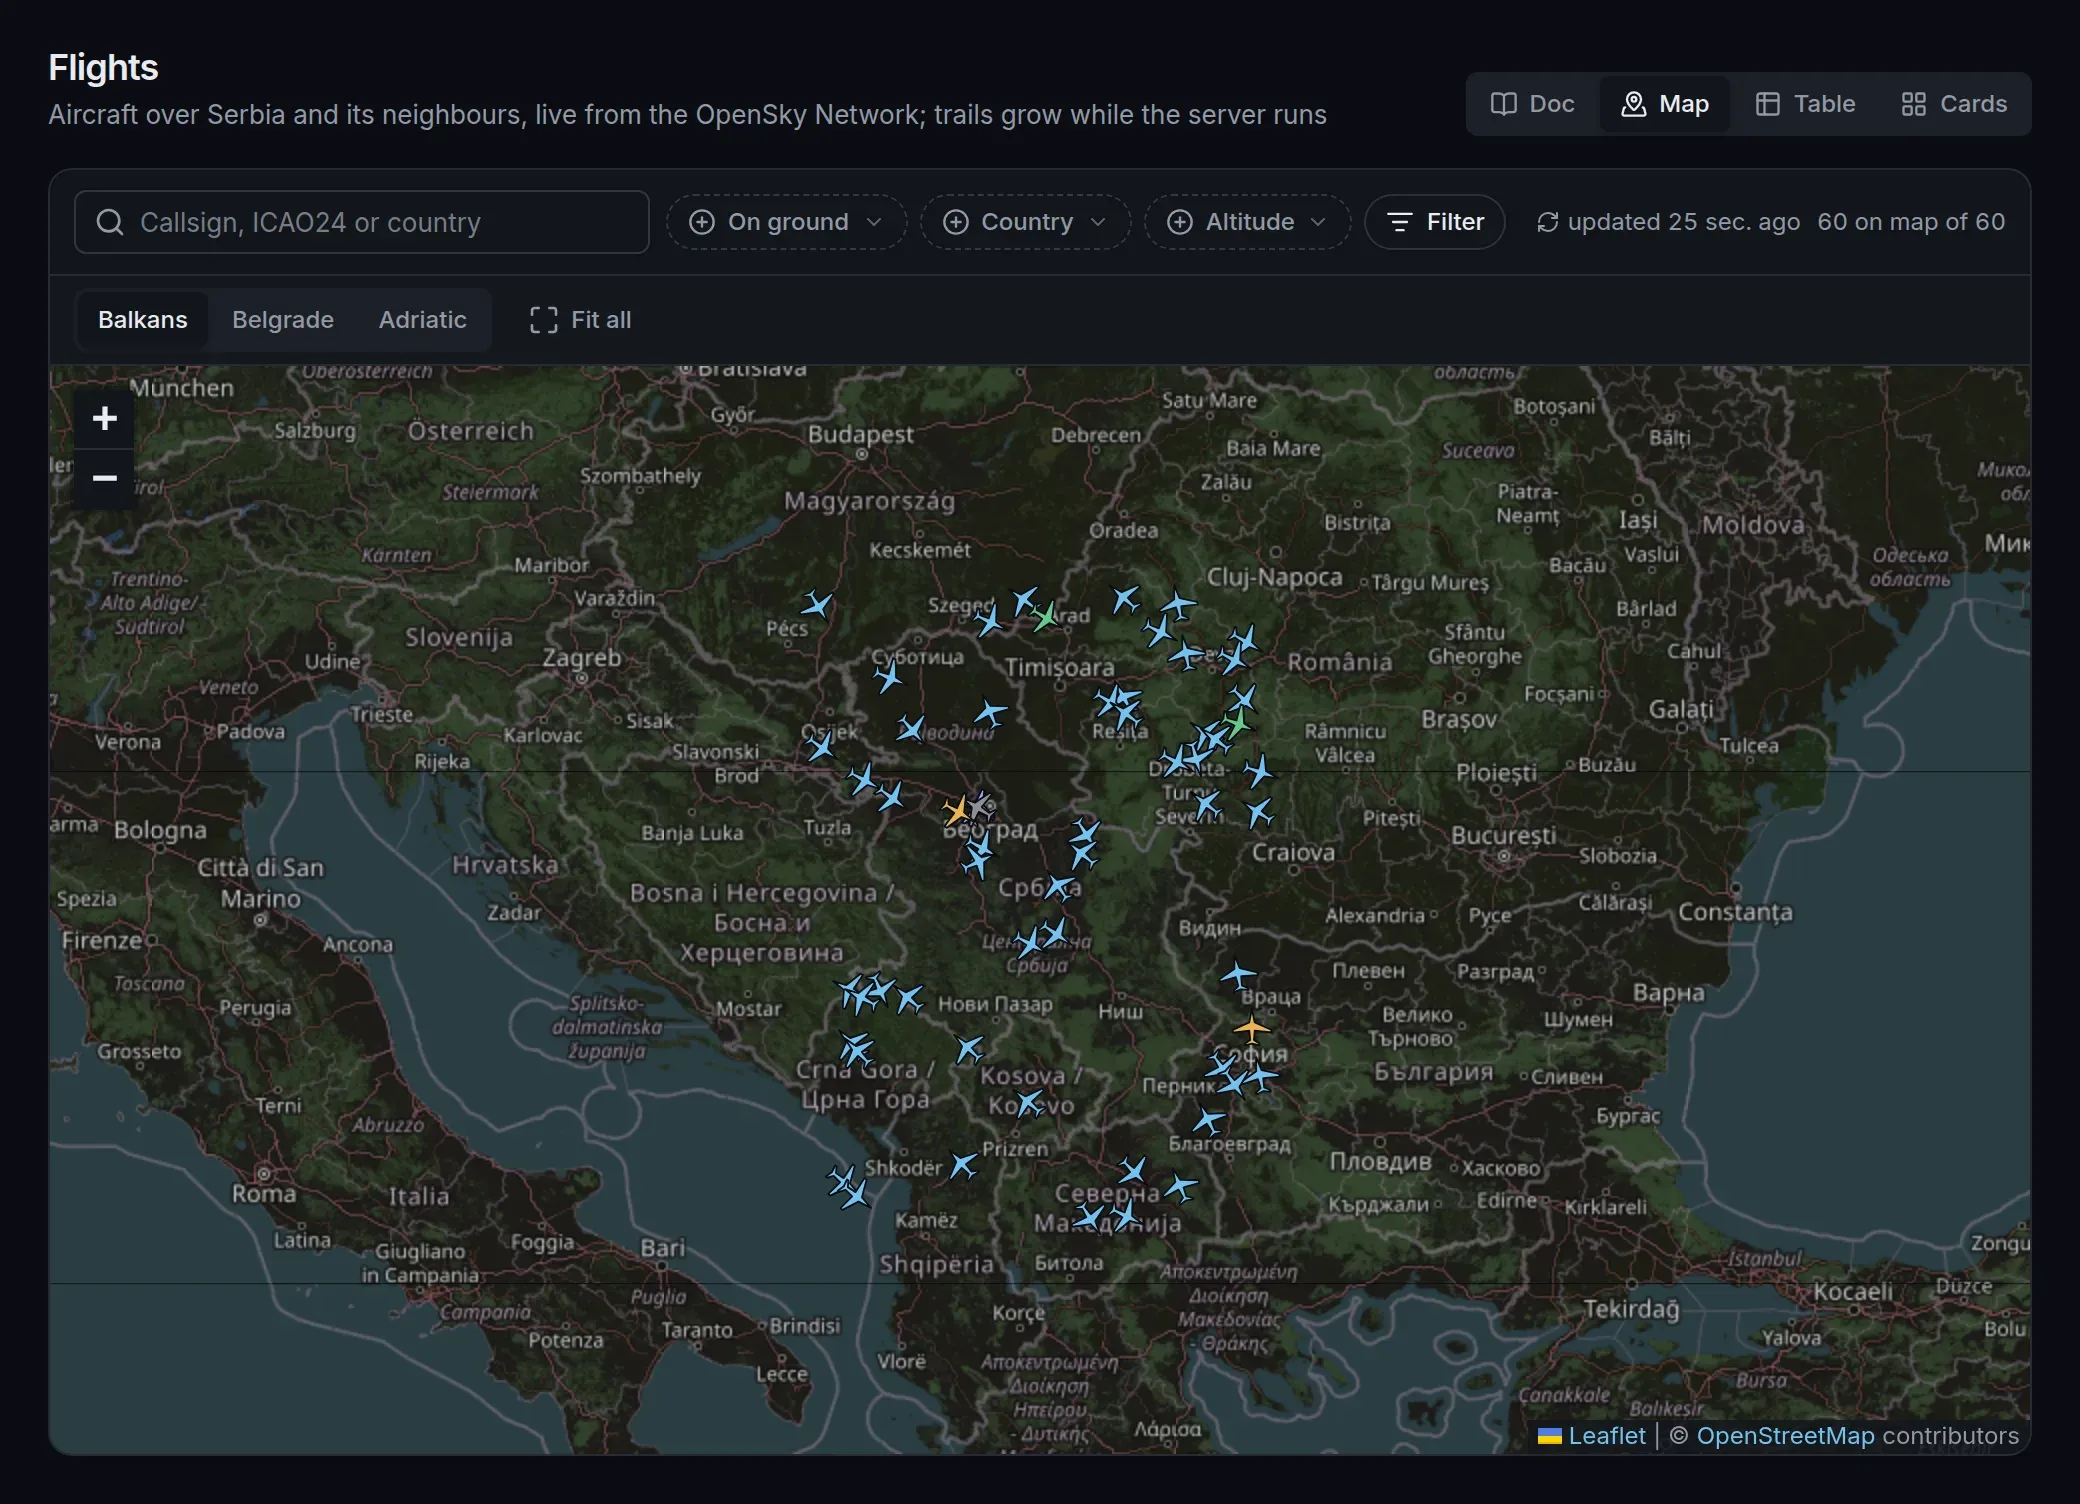Expand the Country filter dropdown
Screen dimensions: 2080x1504
(x=1025, y=222)
